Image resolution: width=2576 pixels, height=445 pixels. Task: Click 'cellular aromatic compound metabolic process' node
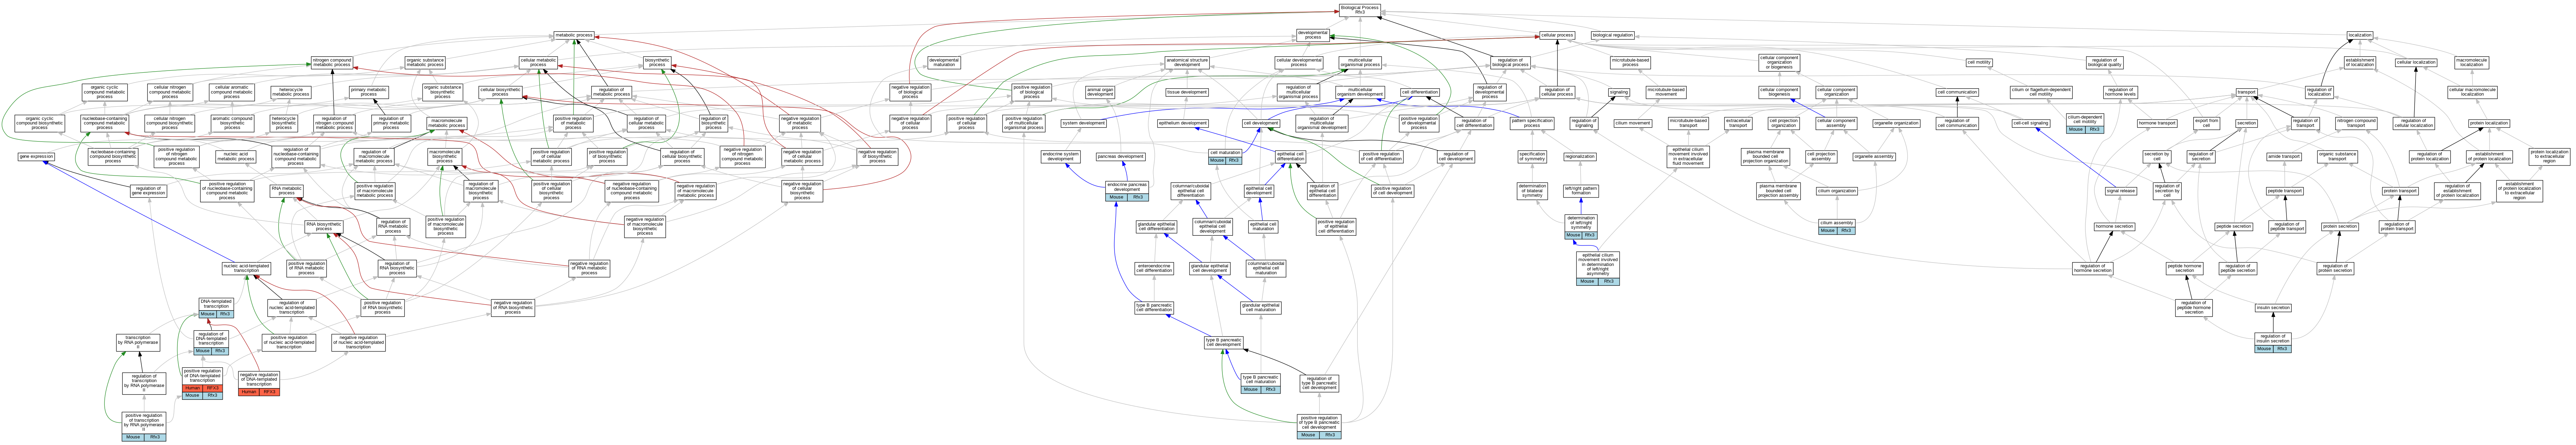tap(232, 93)
